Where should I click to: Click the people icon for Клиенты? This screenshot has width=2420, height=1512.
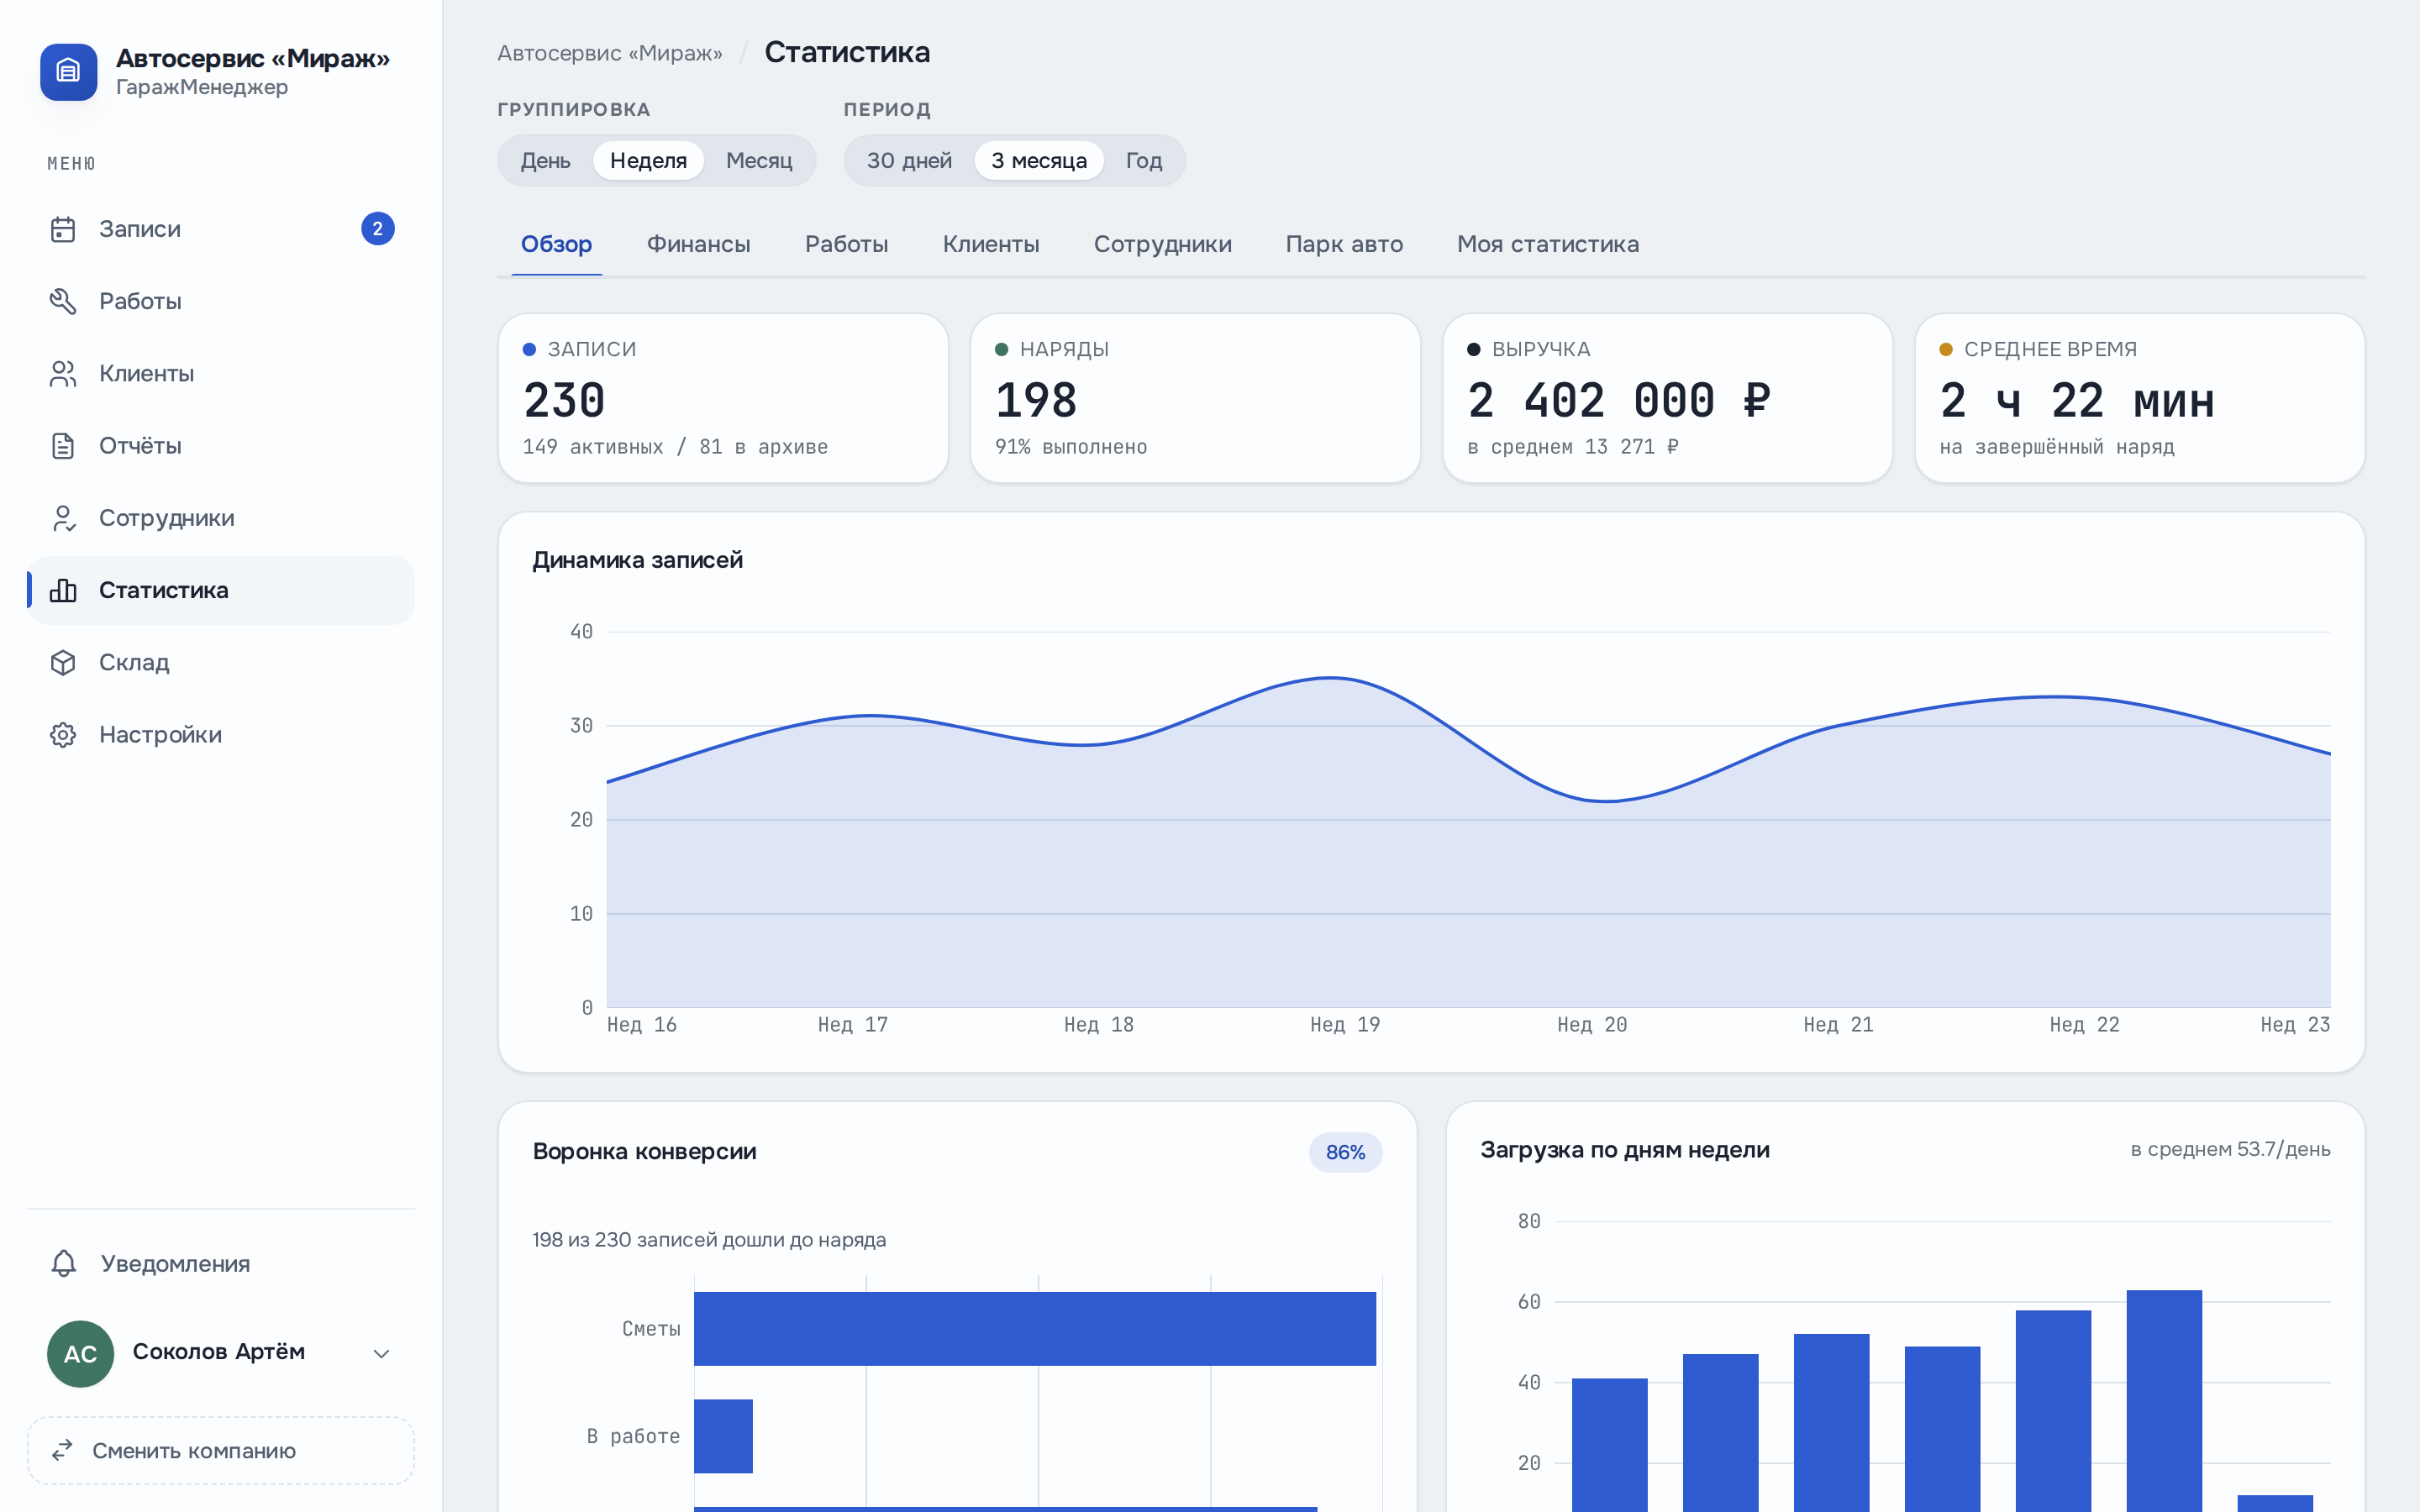pyautogui.click(x=63, y=373)
